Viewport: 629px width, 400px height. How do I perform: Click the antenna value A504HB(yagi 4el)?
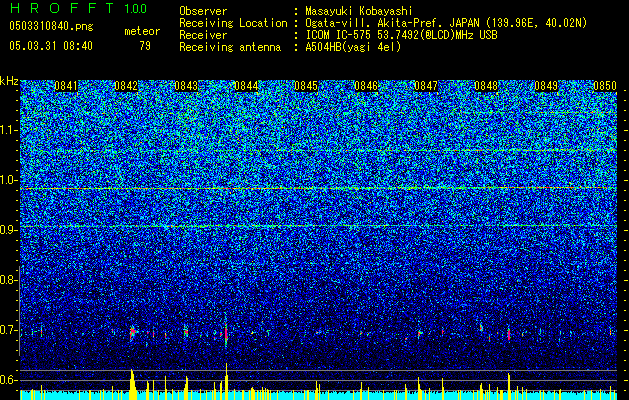pyautogui.click(x=353, y=47)
